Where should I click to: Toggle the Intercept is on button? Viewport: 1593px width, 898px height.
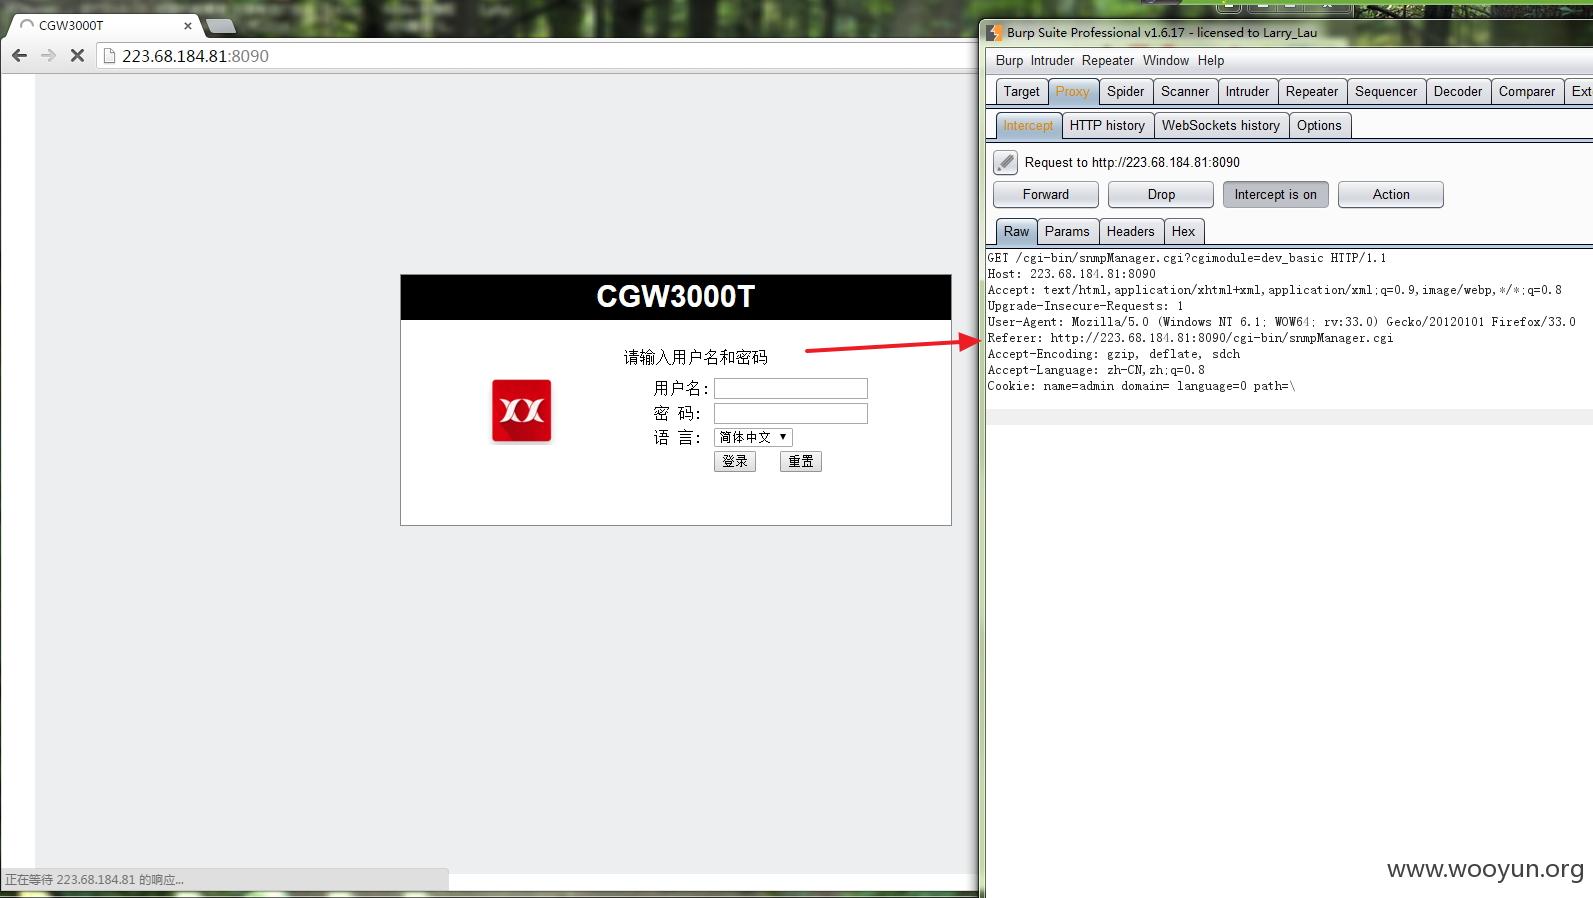tap(1276, 195)
